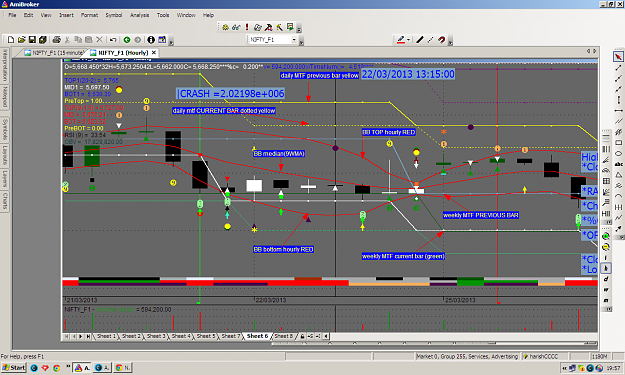Switch to Sheet 1 tab
This screenshot has width=625, height=375.
(106, 336)
